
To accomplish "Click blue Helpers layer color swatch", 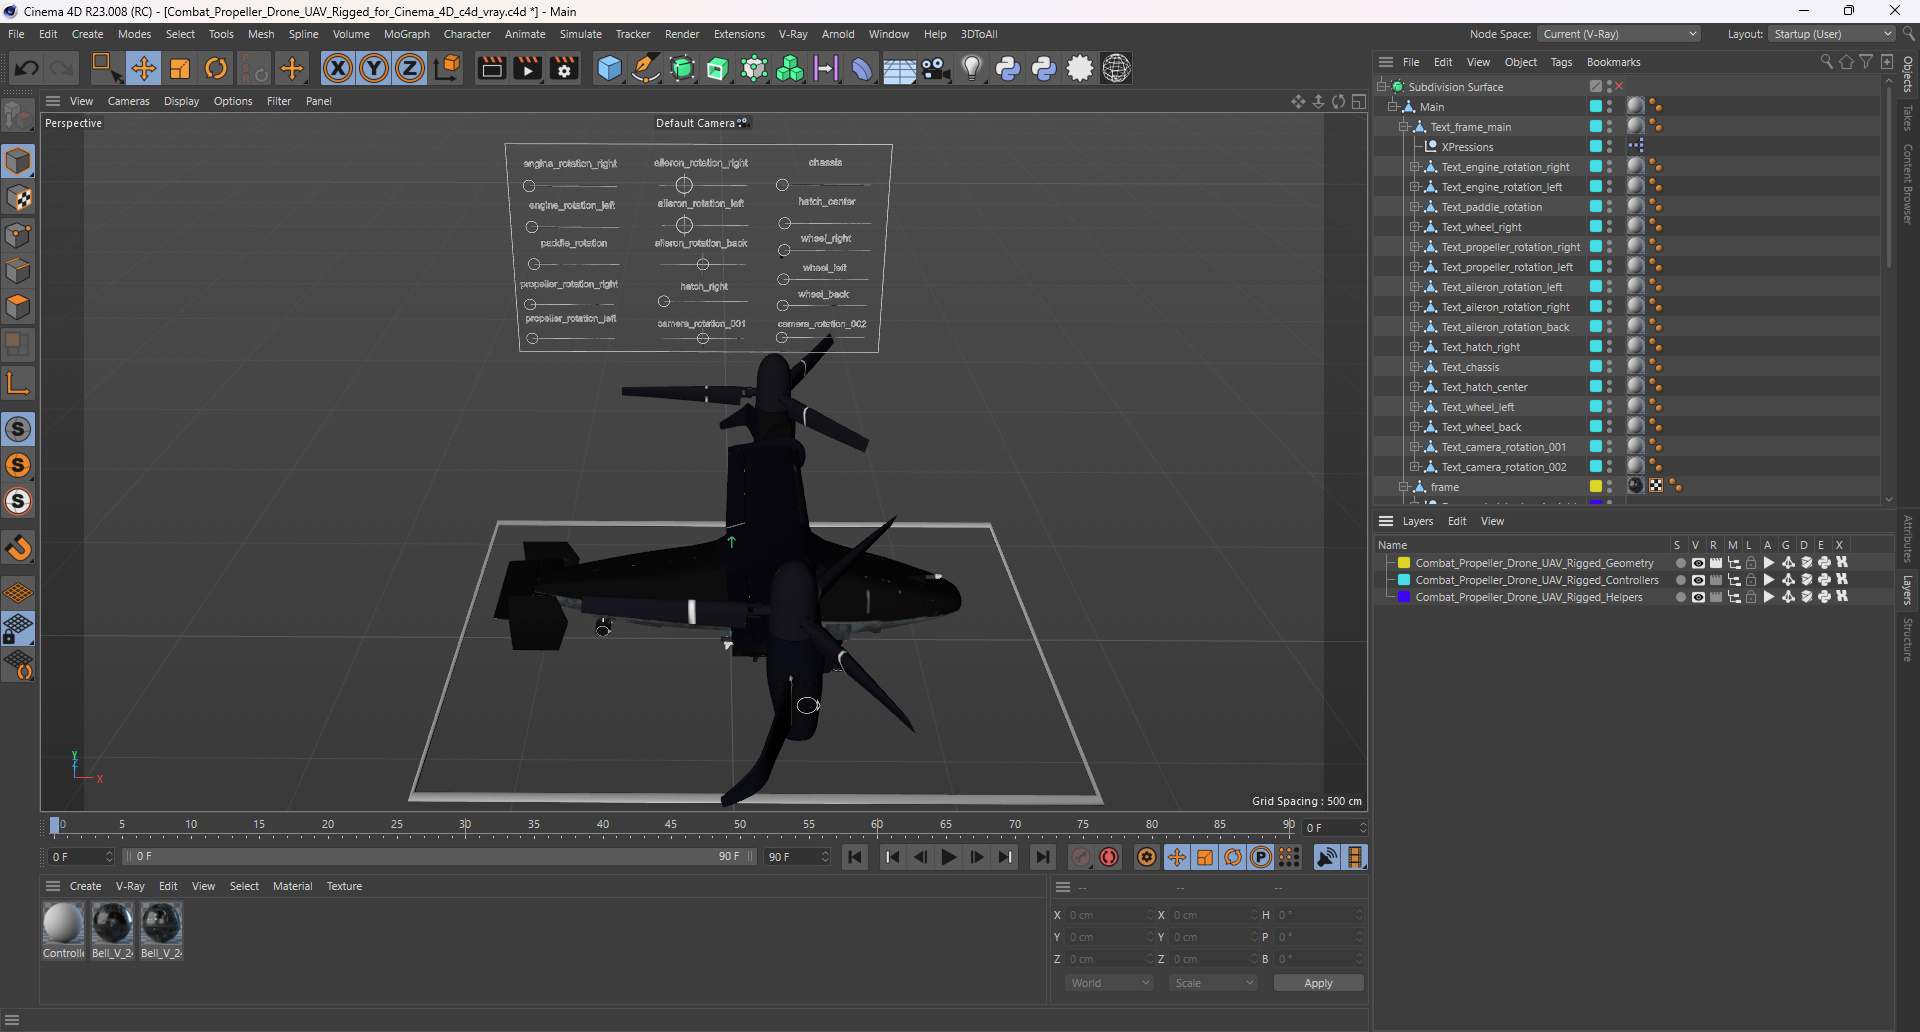I will [1403, 597].
